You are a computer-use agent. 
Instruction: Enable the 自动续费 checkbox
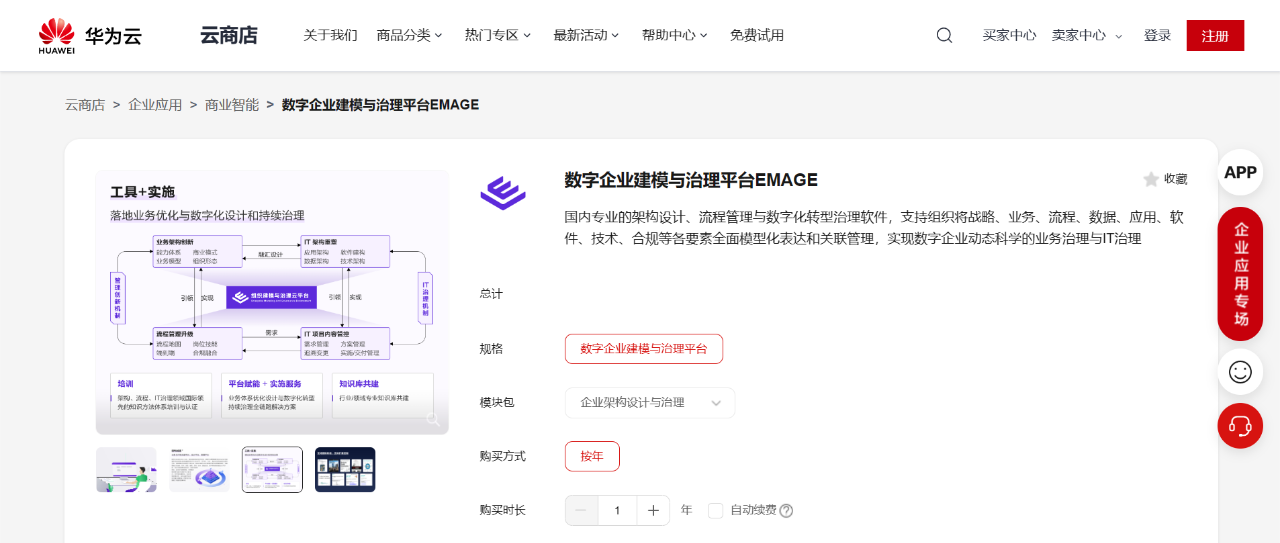[715, 510]
